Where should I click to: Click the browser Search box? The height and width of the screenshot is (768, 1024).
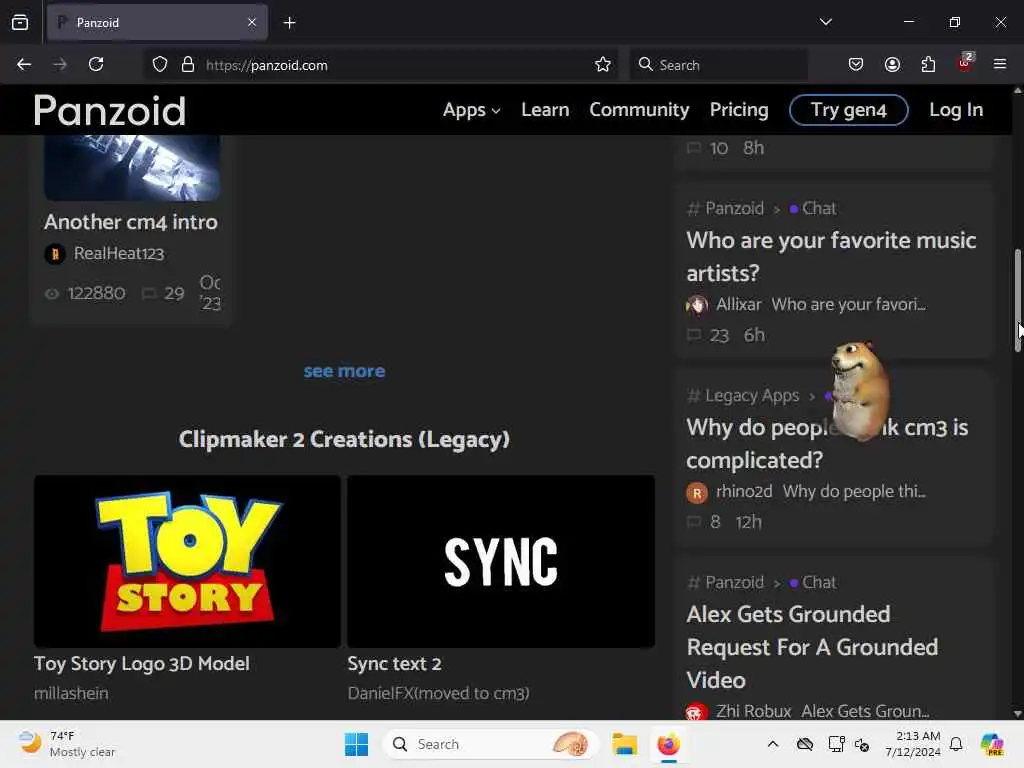tap(718, 65)
